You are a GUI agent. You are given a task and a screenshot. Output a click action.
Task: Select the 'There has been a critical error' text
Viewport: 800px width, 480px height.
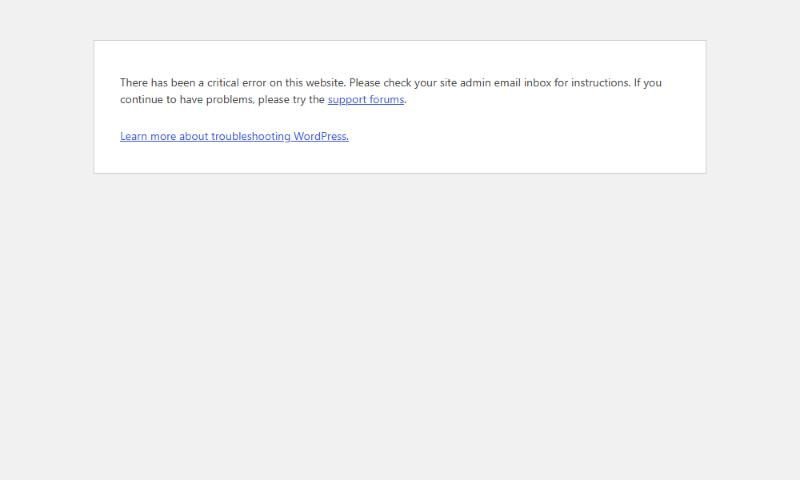pyautogui.click(x=193, y=83)
